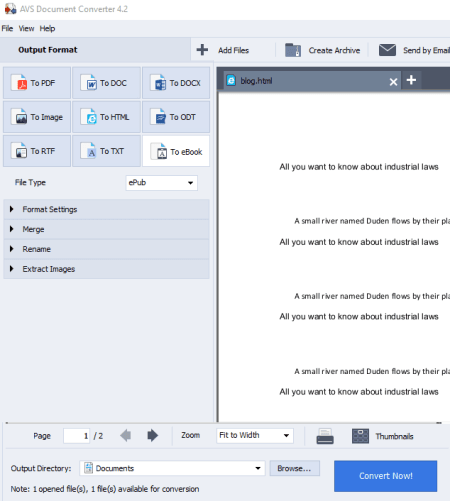Viewport: 450px width, 501px height.
Task: Click the print icon
Action: pos(325,436)
